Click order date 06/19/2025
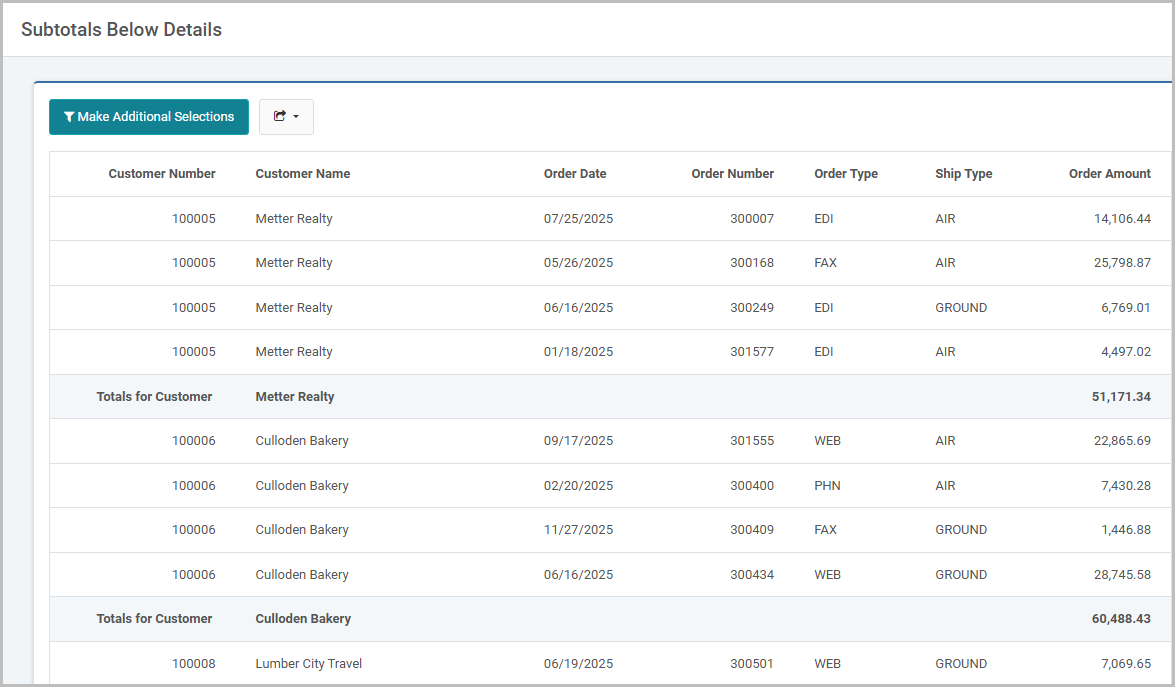This screenshot has height=687, width=1175. (579, 664)
